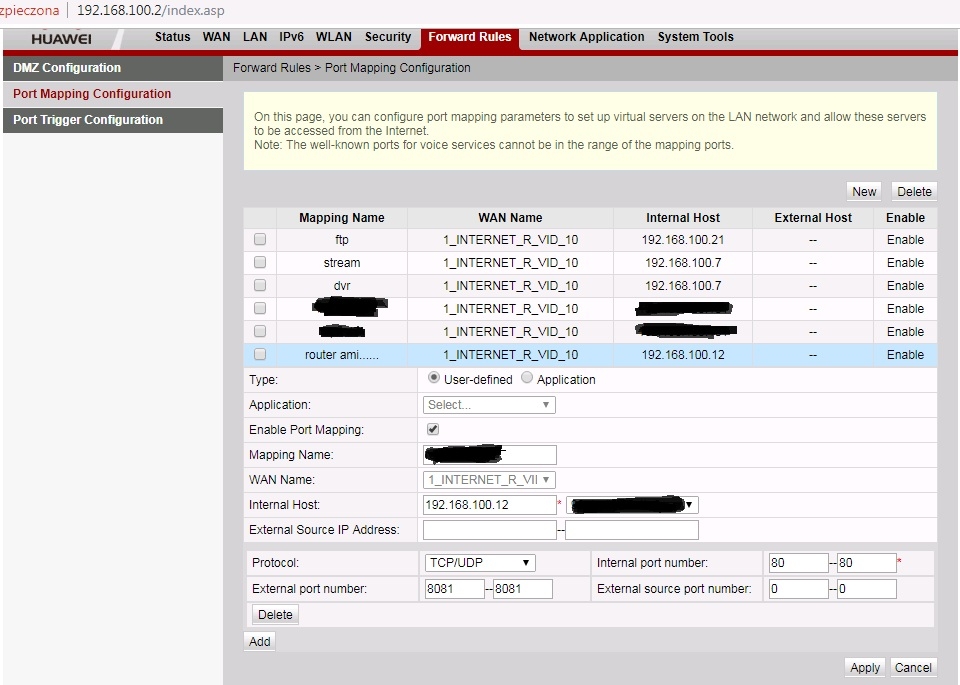The image size is (960, 685).
Task: Open the WLAN tab
Action: click(334, 37)
